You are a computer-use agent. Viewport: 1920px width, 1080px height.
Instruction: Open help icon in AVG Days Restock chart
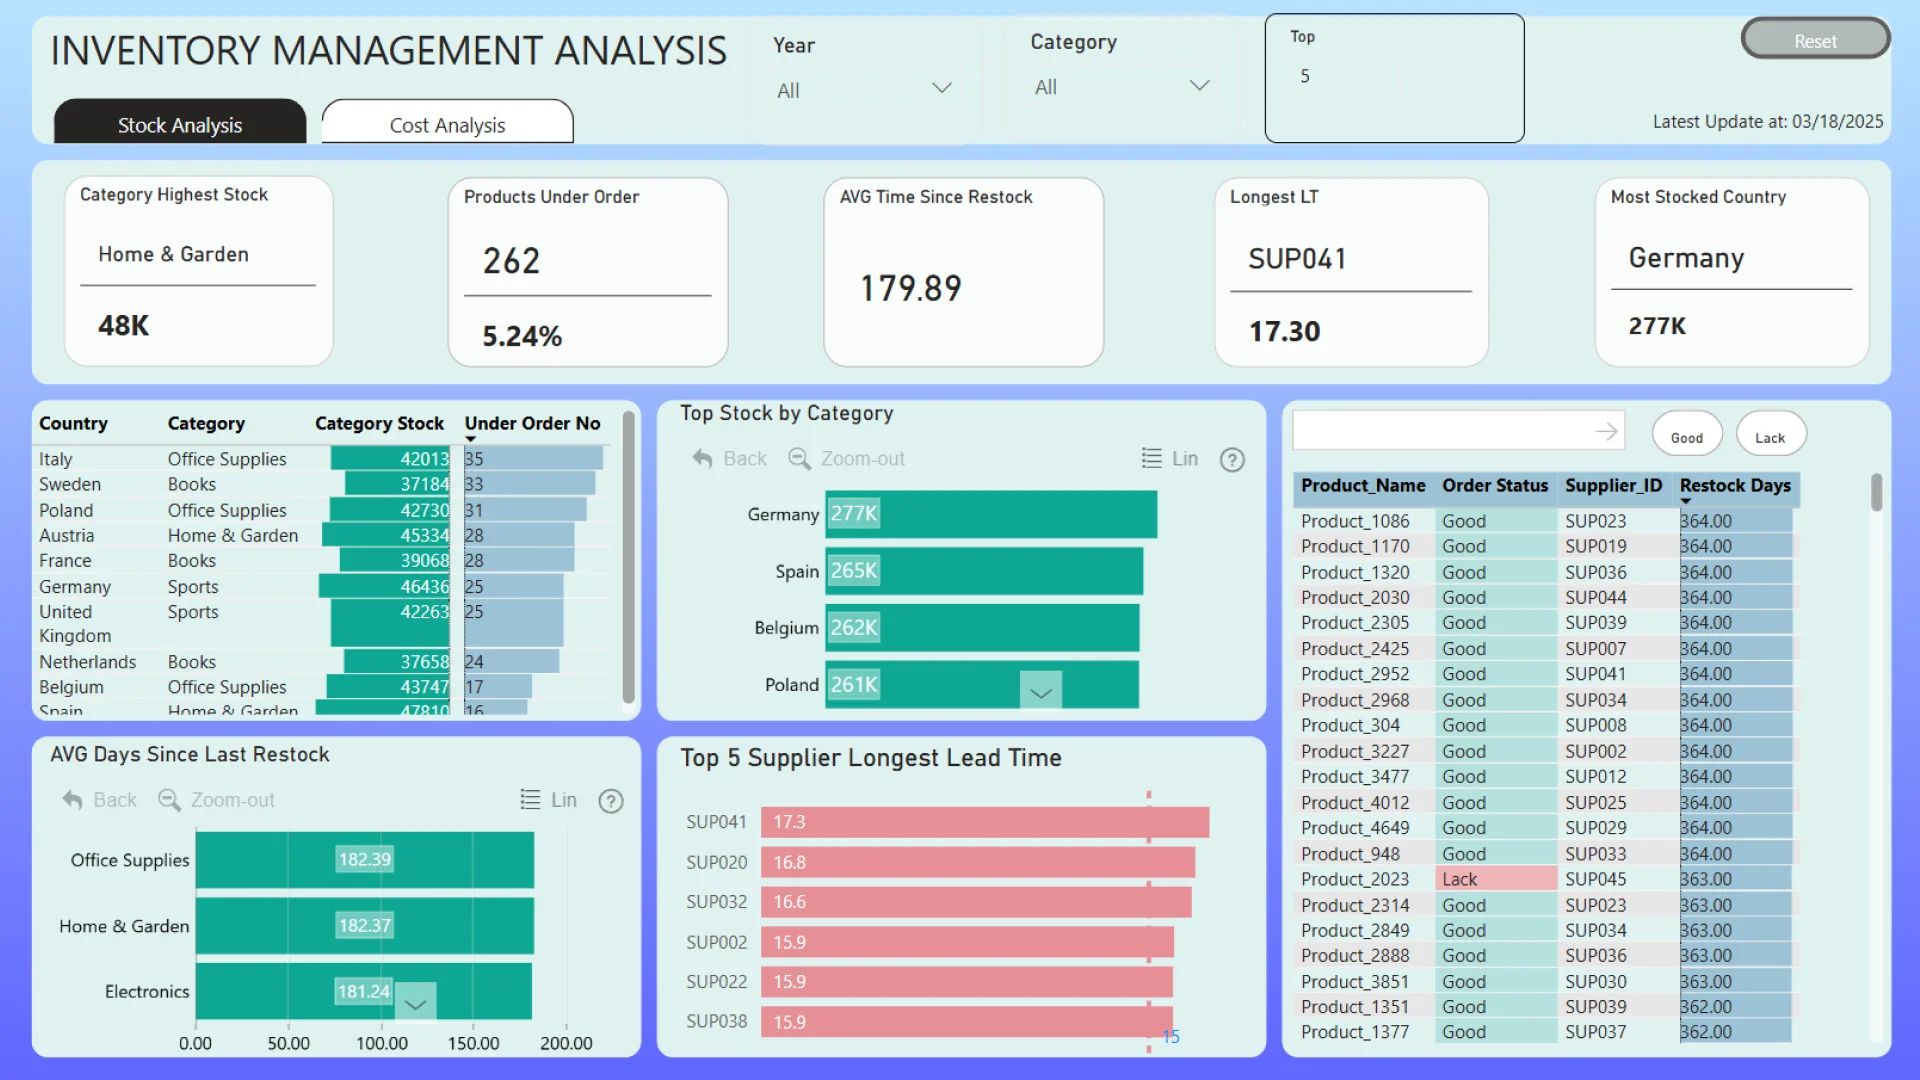611,801
